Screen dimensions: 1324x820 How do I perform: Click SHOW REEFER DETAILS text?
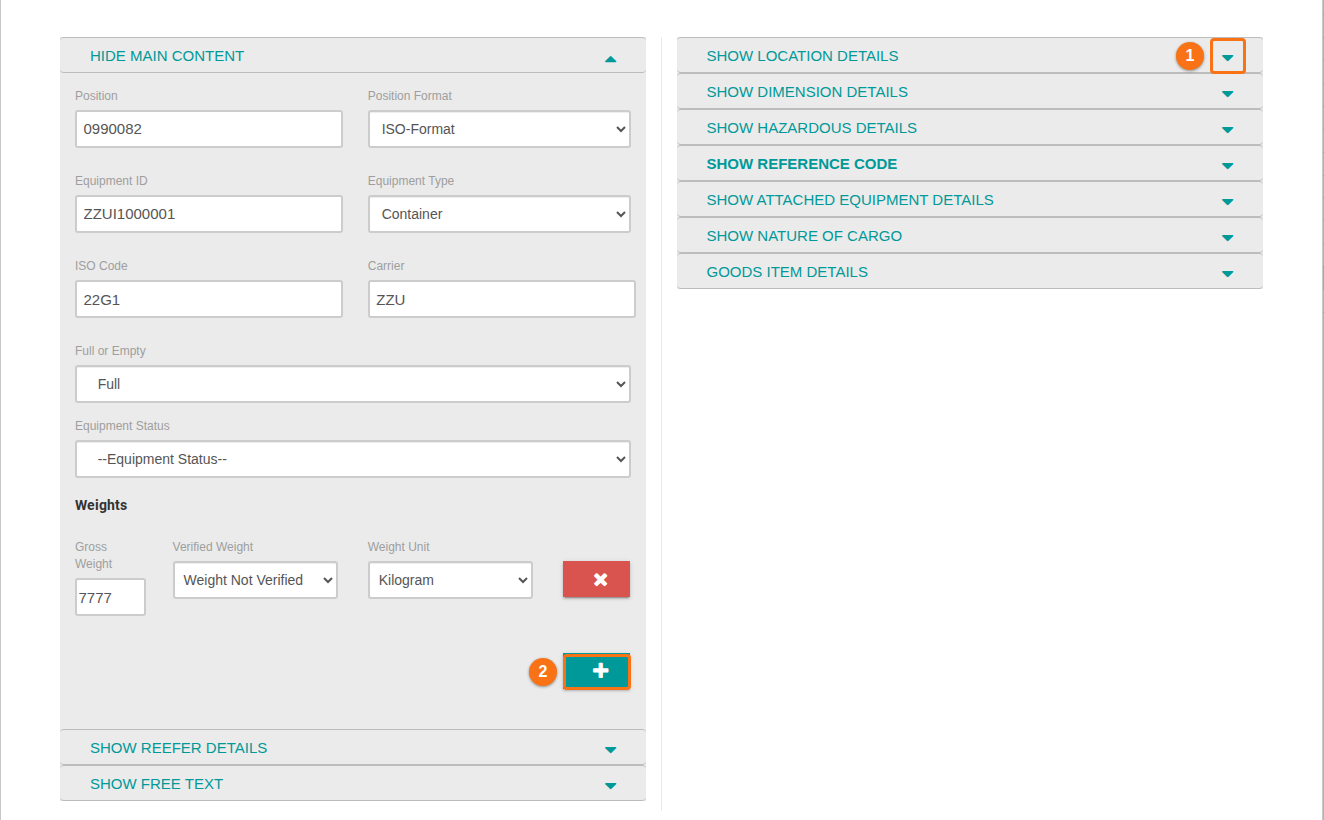[179, 748]
